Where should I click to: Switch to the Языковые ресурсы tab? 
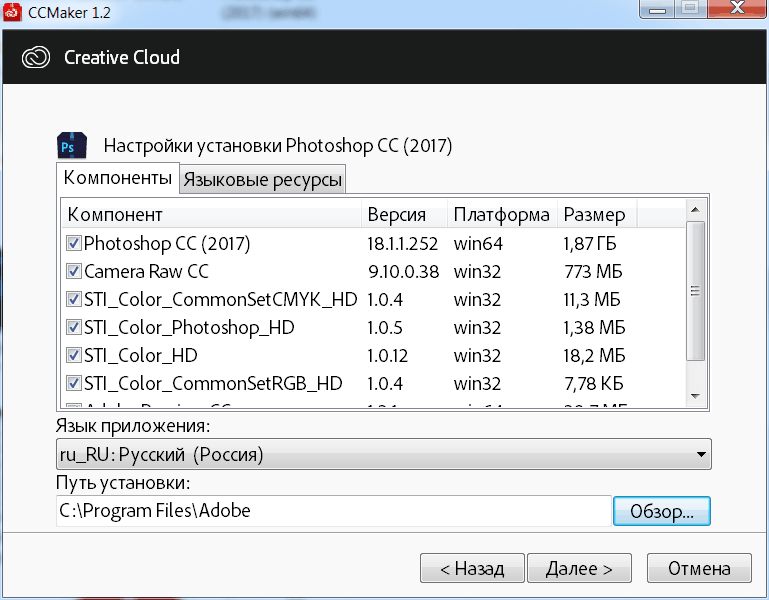pos(262,180)
